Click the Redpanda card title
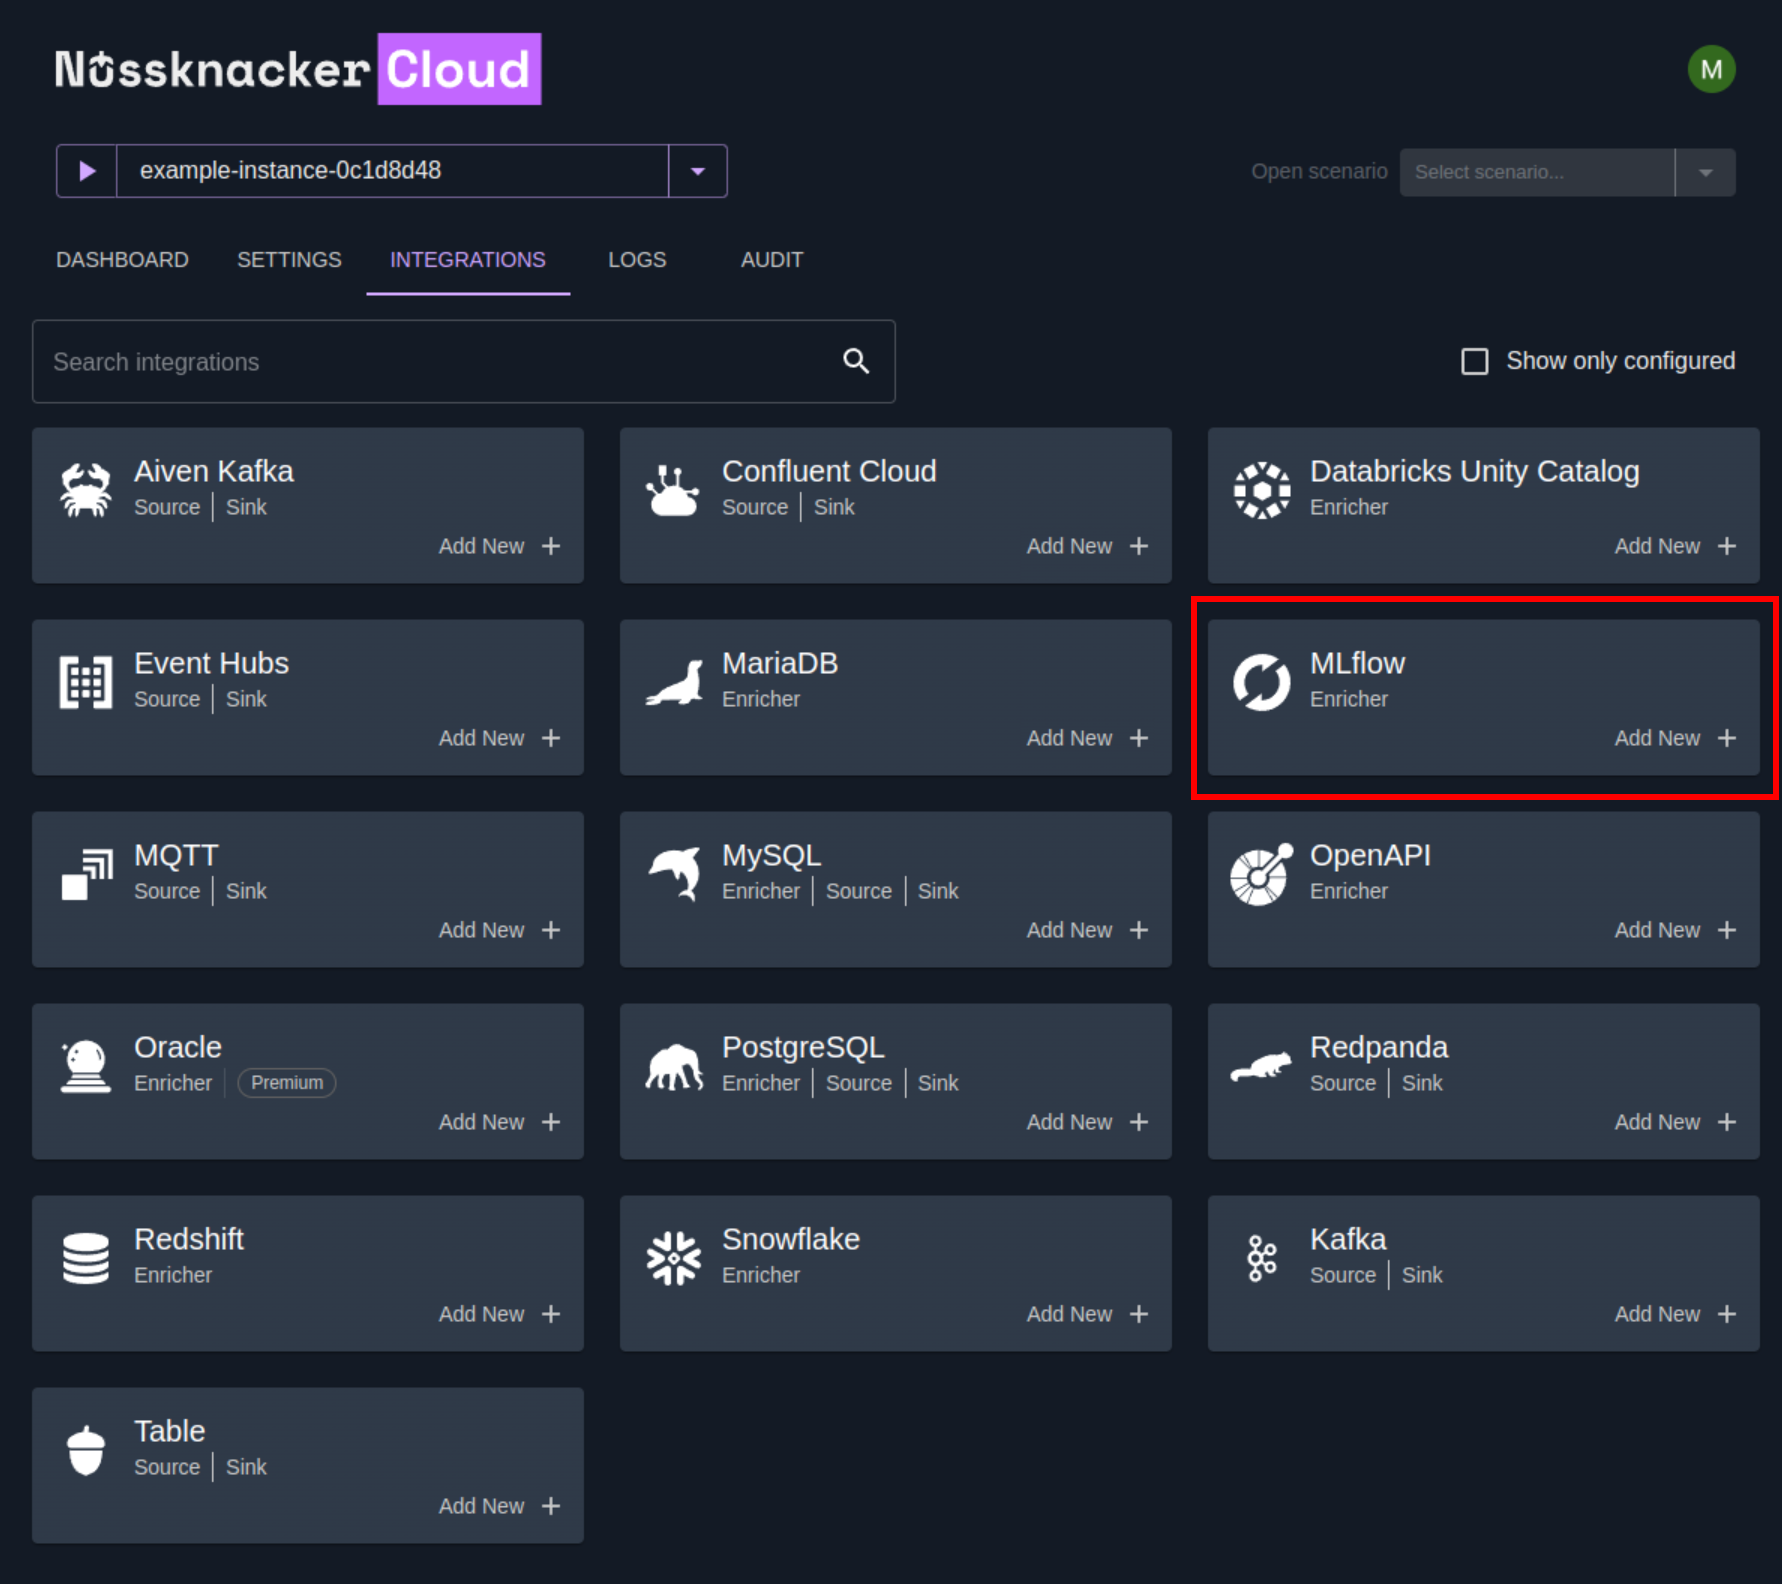The image size is (1782, 1584). (1379, 1047)
